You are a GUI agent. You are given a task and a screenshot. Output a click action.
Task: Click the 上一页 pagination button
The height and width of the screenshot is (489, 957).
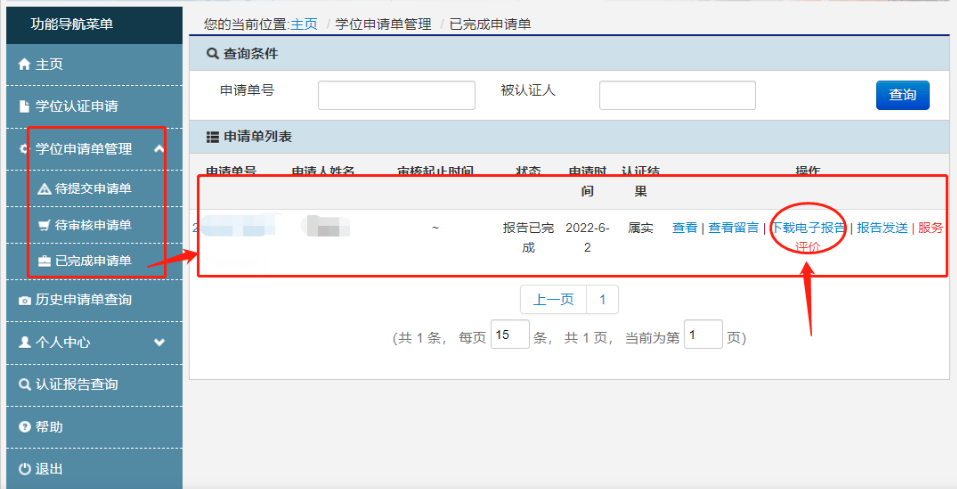click(x=553, y=299)
